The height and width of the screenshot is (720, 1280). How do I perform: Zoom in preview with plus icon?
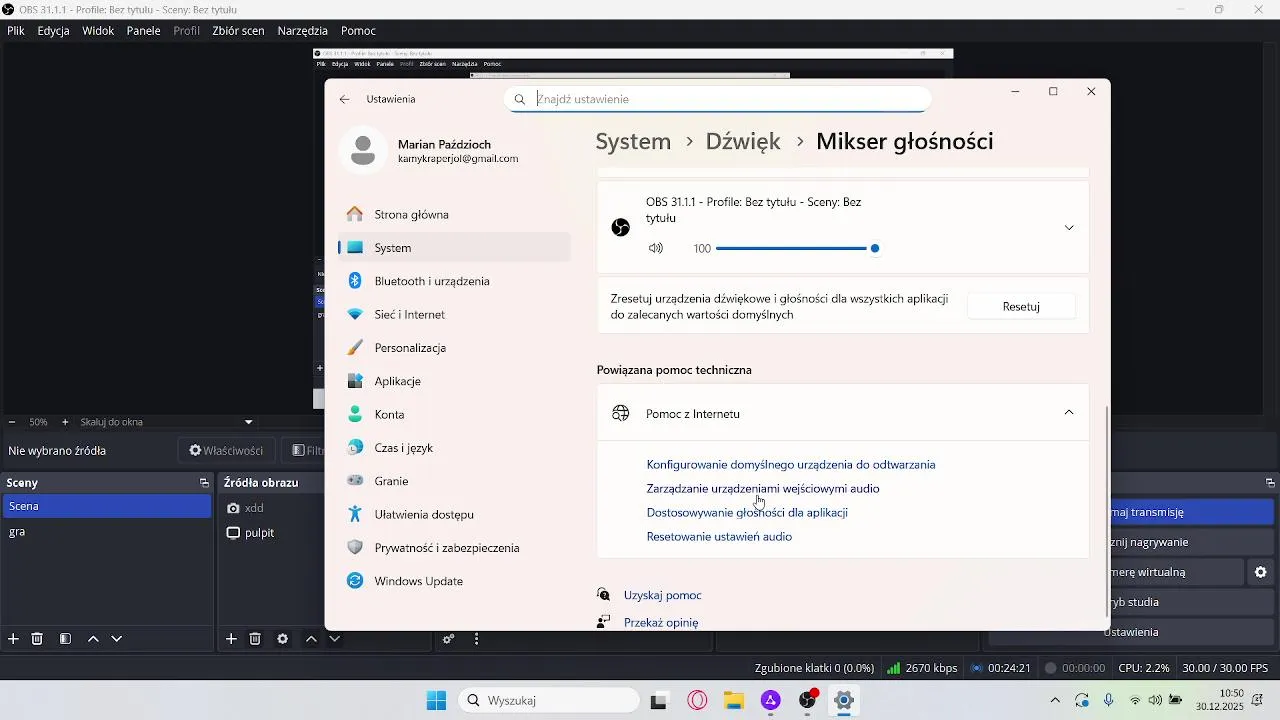tap(65, 422)
